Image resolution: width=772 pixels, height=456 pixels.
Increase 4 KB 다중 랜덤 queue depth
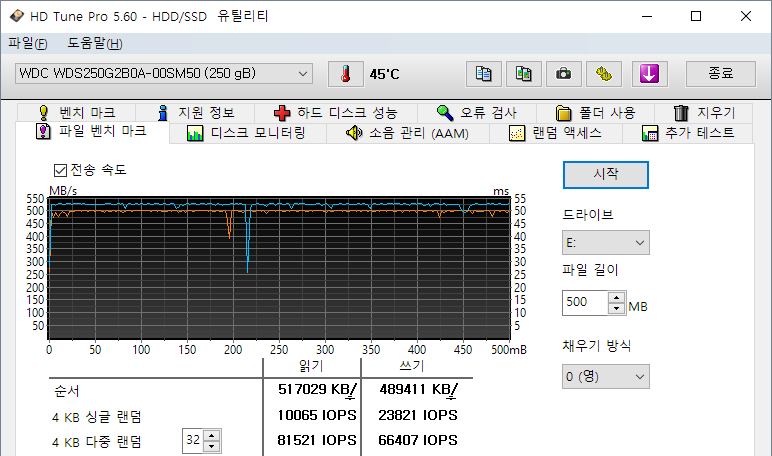(212, 436)
